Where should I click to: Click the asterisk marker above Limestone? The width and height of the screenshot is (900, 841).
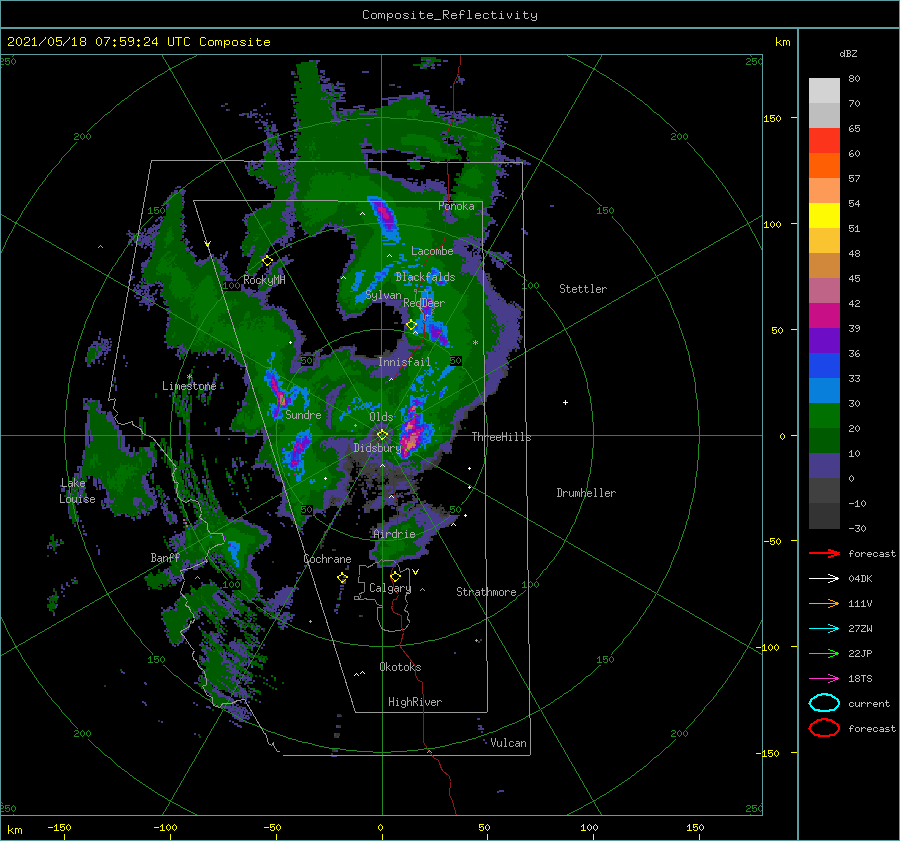[x=189, y=377]
